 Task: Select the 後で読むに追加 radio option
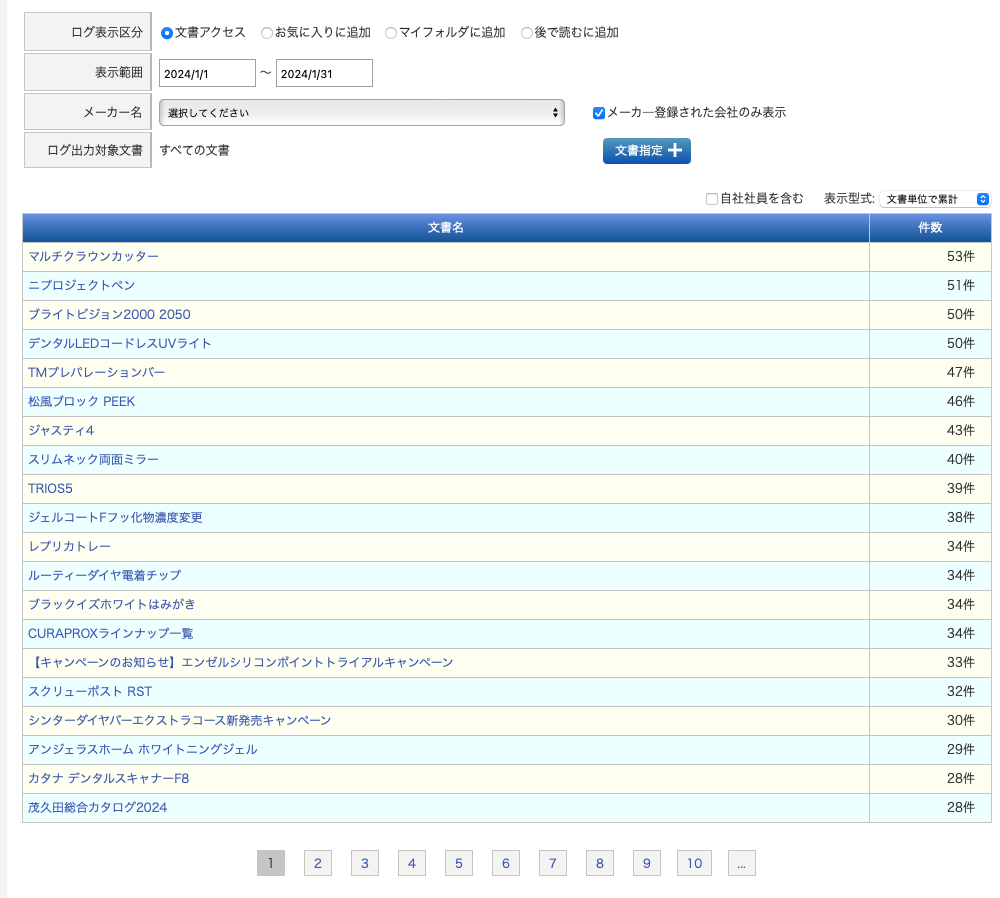527,33
